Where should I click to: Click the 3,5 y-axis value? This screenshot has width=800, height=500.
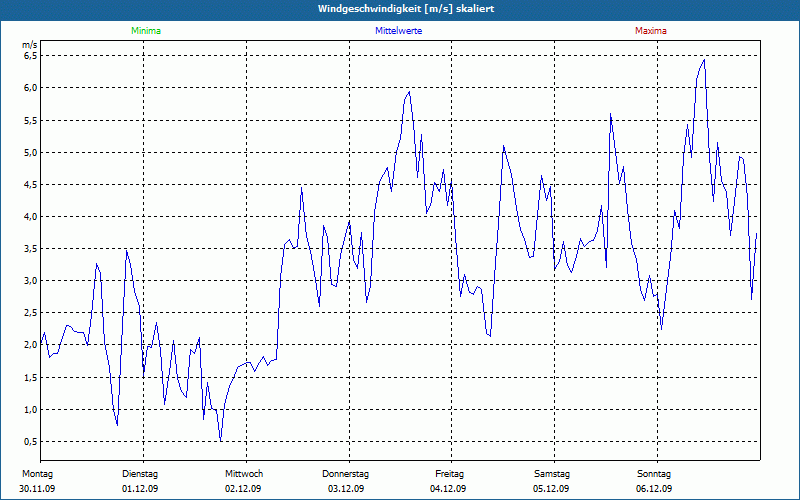31,248
